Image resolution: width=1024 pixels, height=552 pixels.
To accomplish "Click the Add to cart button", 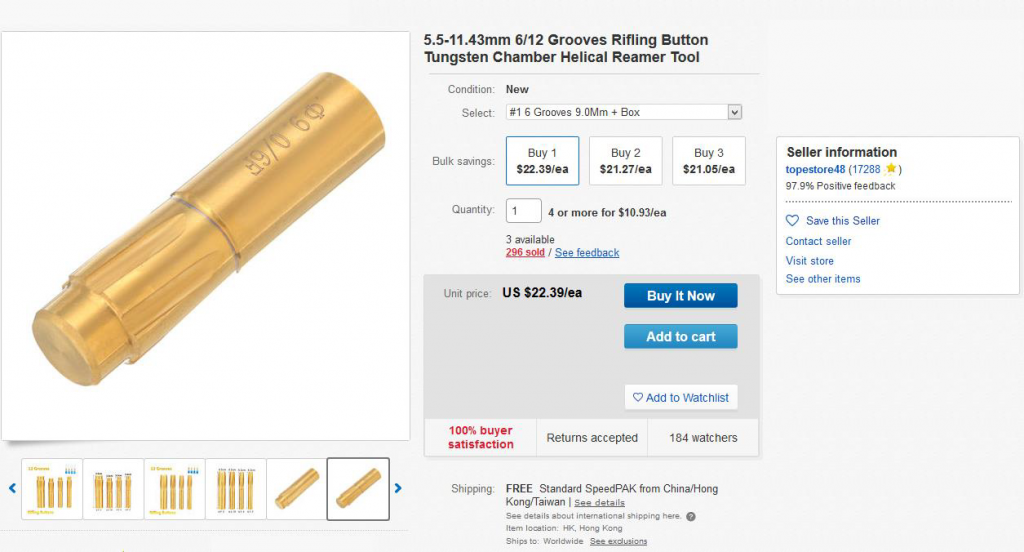I will (680, 336).
